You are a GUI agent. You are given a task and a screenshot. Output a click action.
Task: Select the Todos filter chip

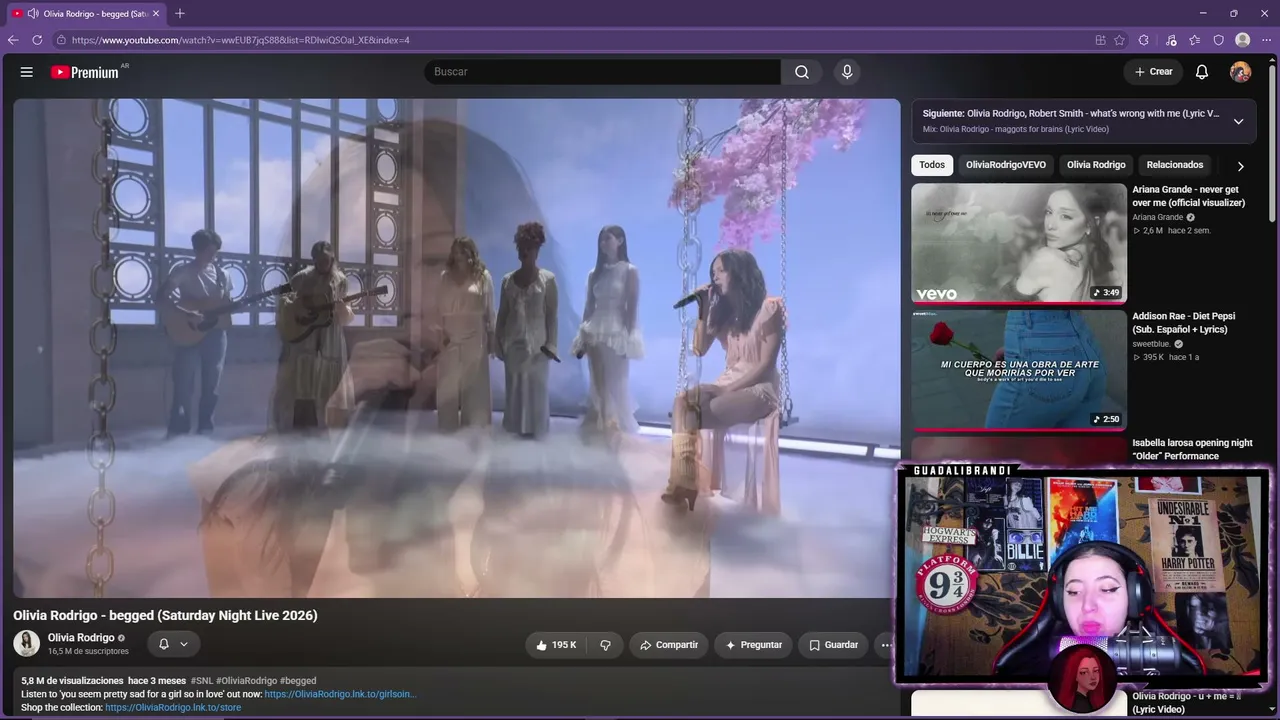(932, 165)
